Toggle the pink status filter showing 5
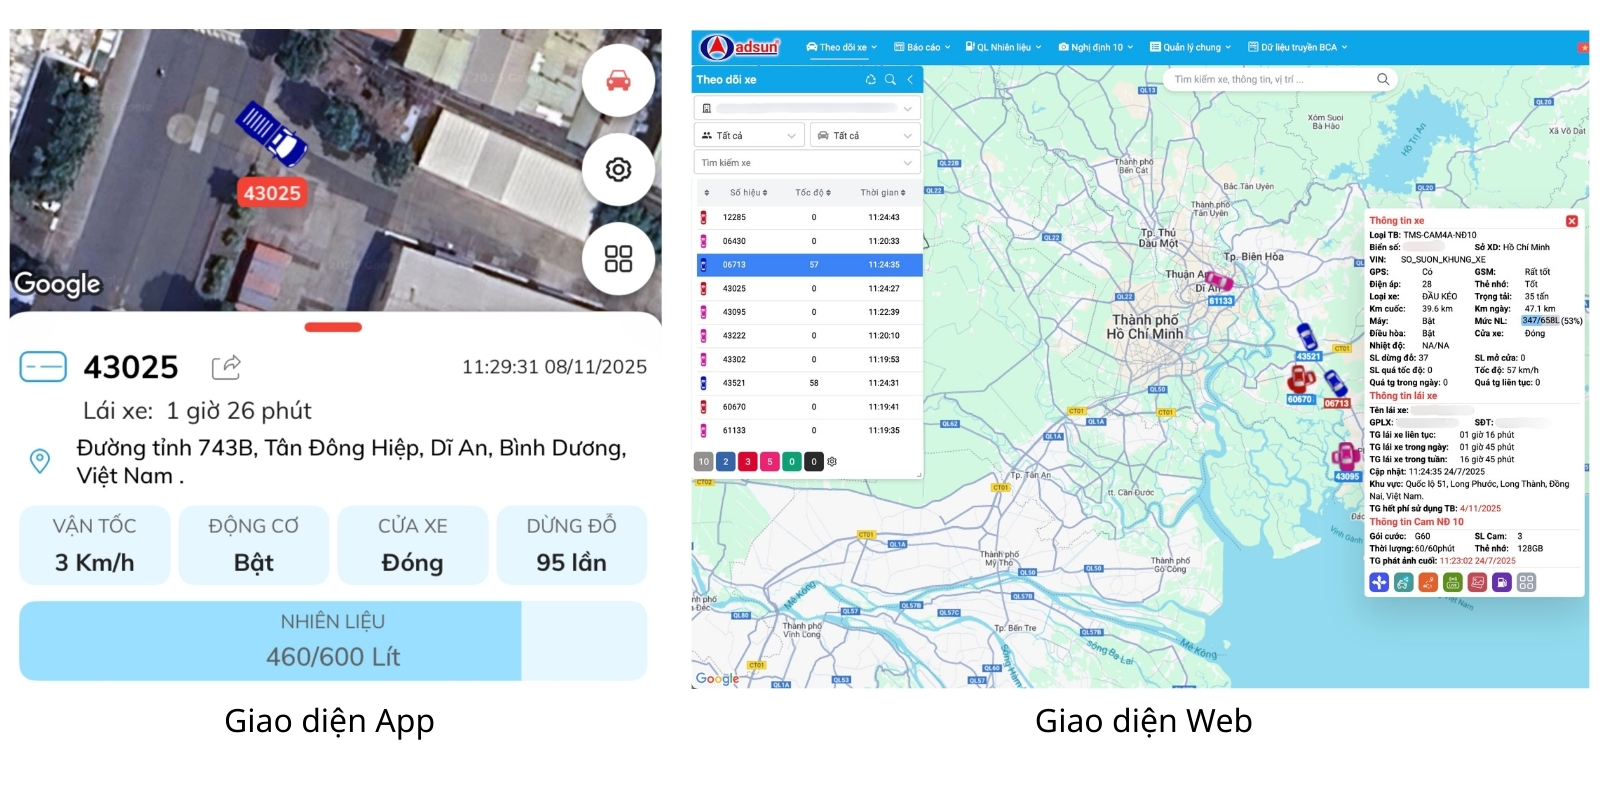Image resolution: width=1600 pixels, height=800 pixels. [x=769, y=461]
